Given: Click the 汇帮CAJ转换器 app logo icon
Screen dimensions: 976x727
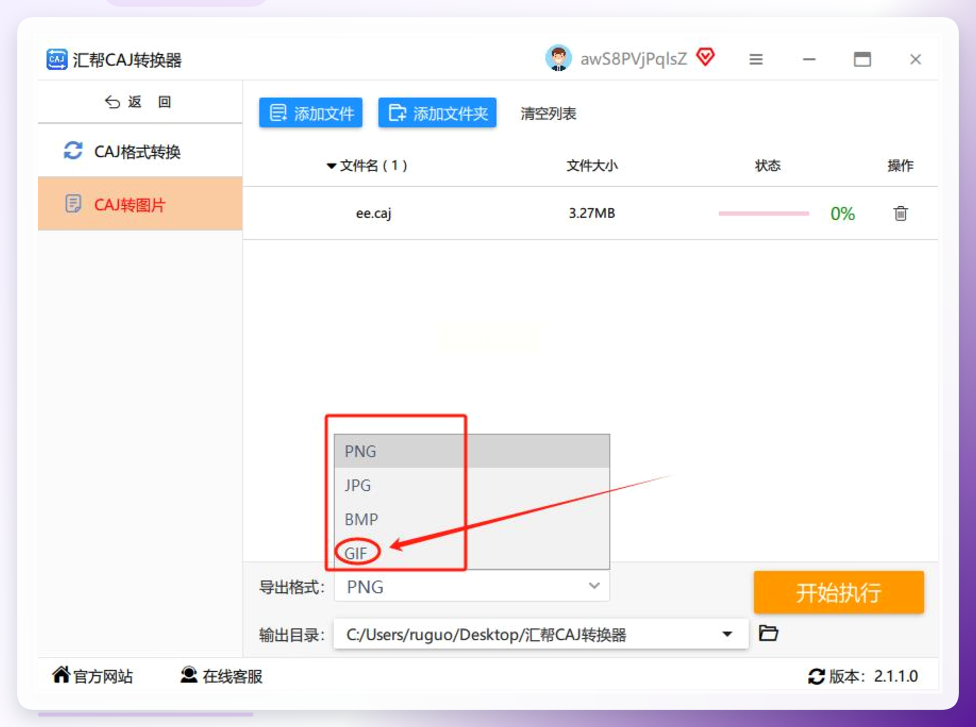Looking at the screenshot, I should [57, 59].
